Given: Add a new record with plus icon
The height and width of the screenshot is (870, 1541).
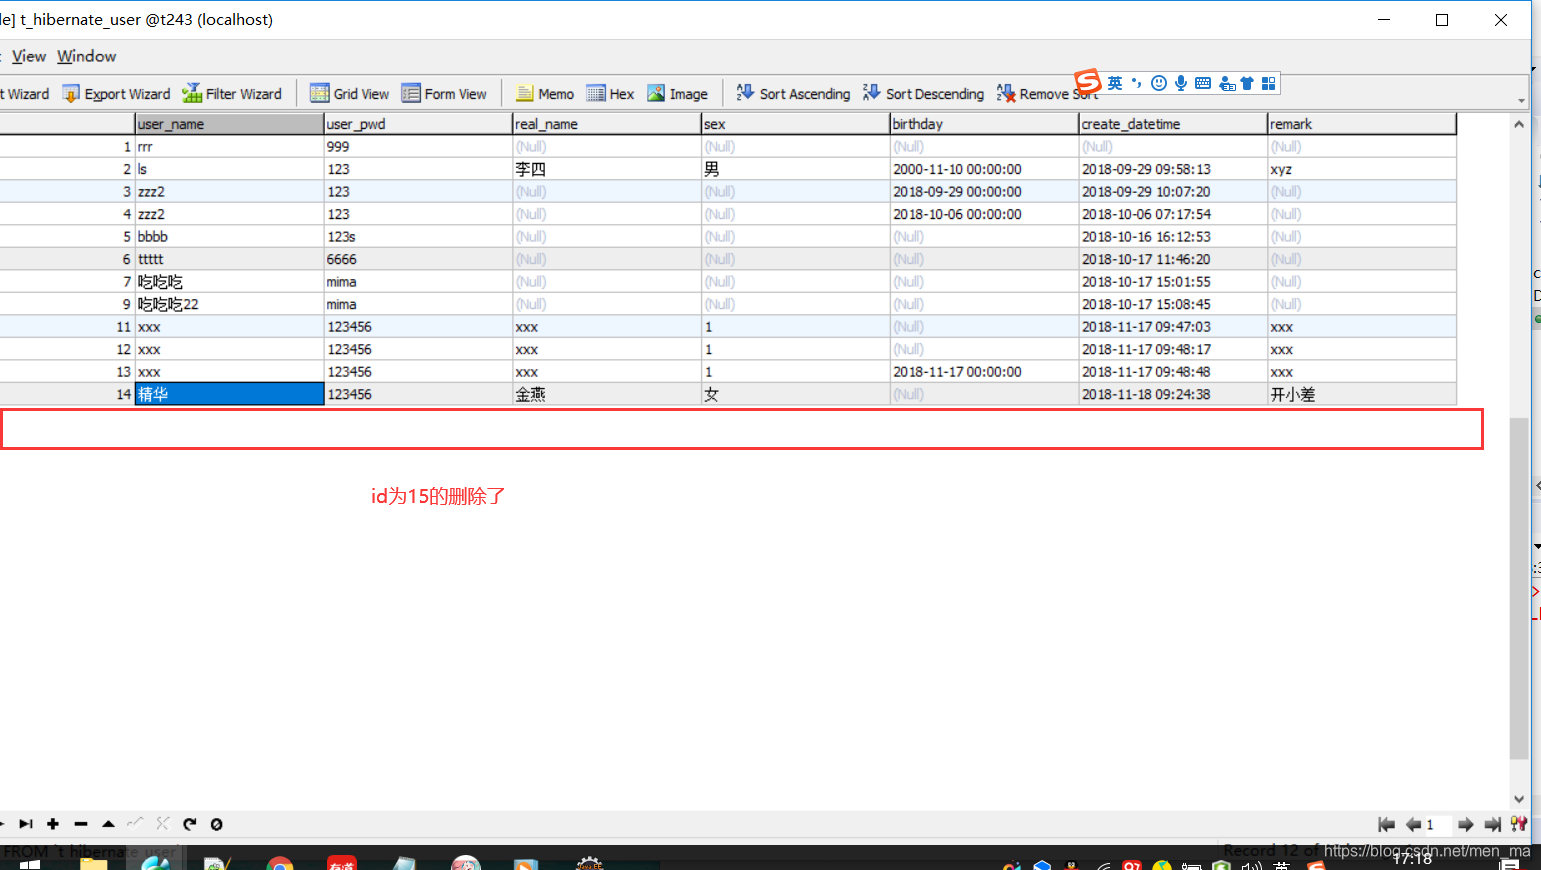Looking at the screenshot, I should [x=53, y=824].
